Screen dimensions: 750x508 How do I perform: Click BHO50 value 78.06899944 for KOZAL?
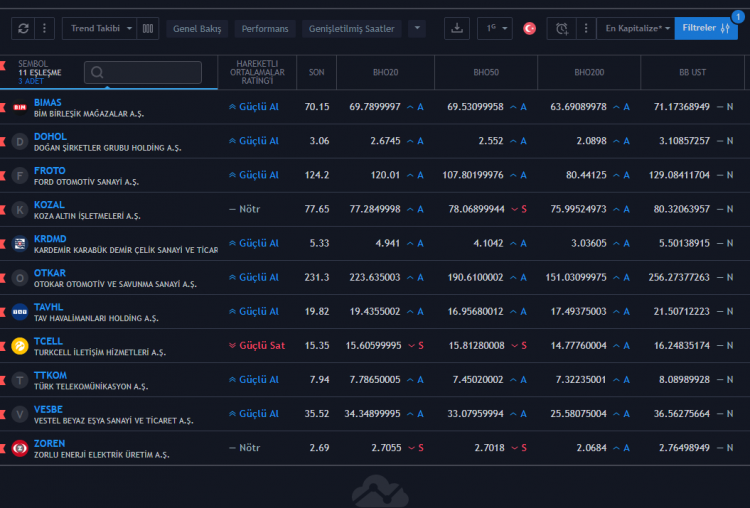coord(476,209)
